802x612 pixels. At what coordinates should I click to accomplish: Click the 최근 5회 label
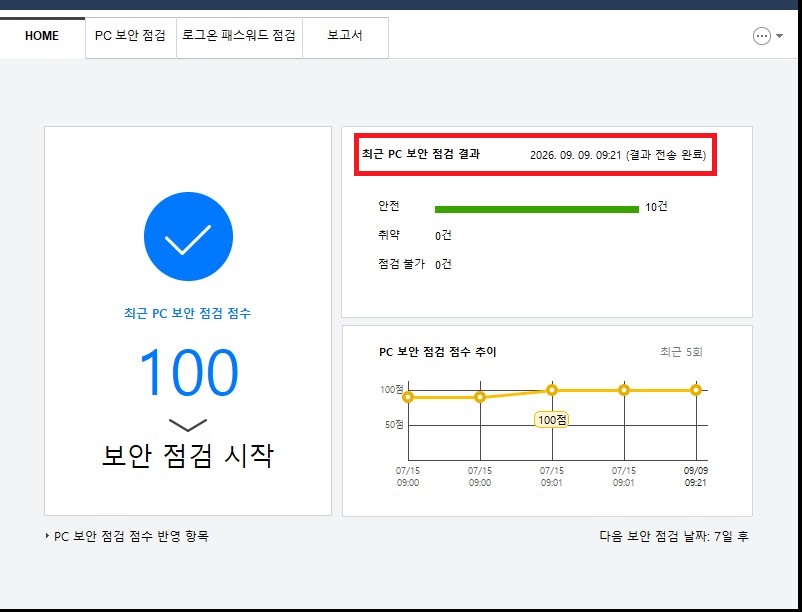click(x=681, y=352)
